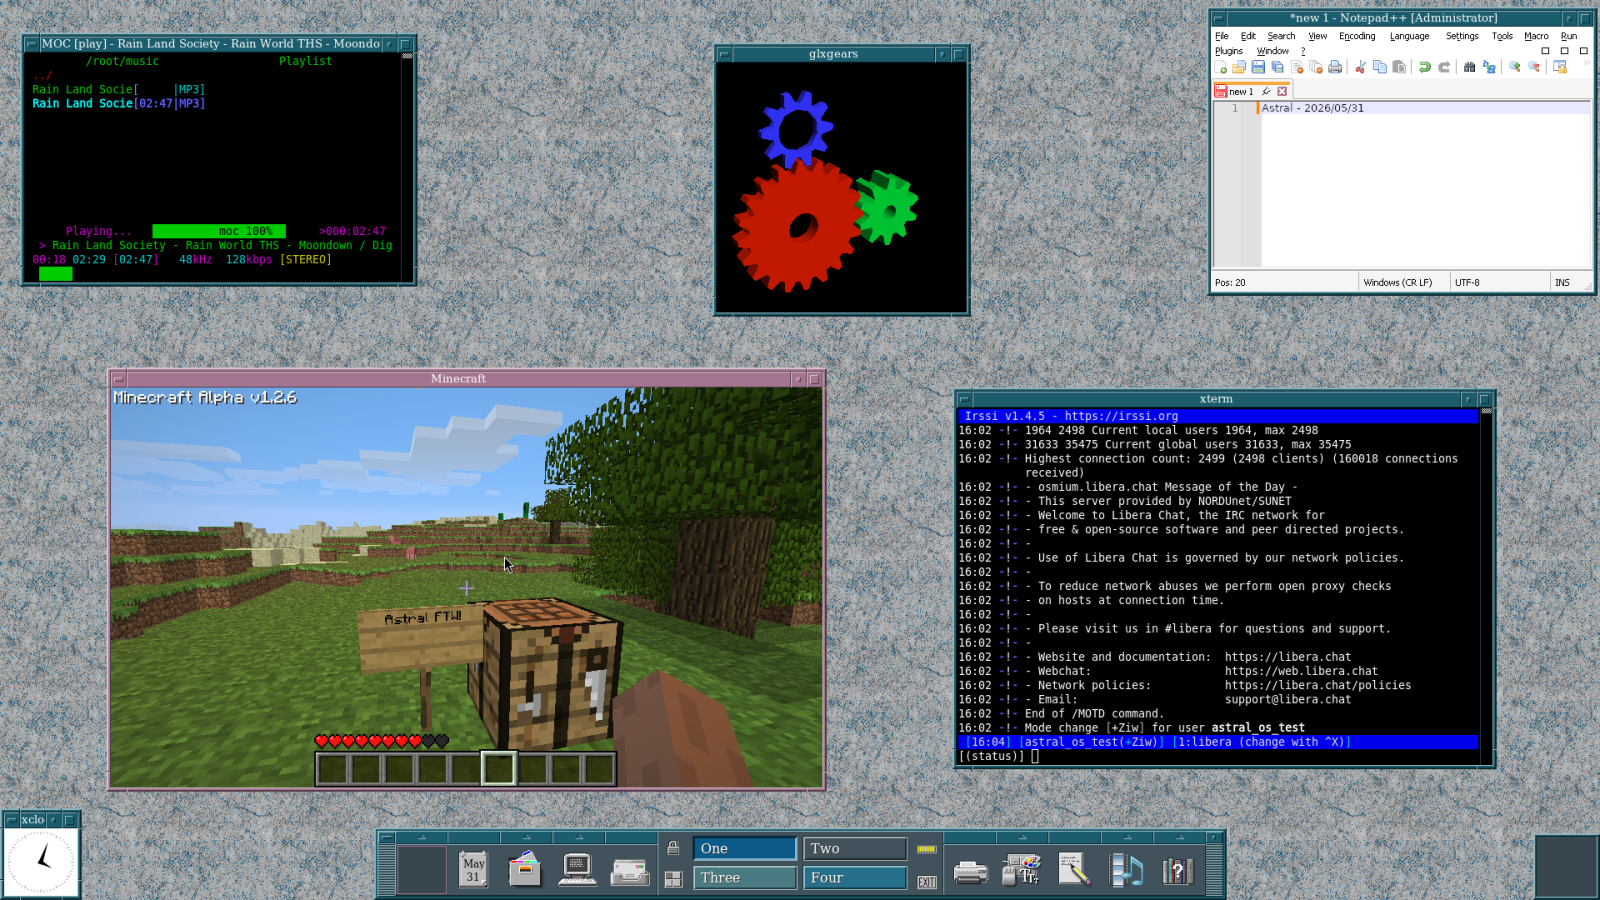This screenshot has width=1600, height=900.
Task: Open window menu of glxgears window
Action: (x=724, y=54)
